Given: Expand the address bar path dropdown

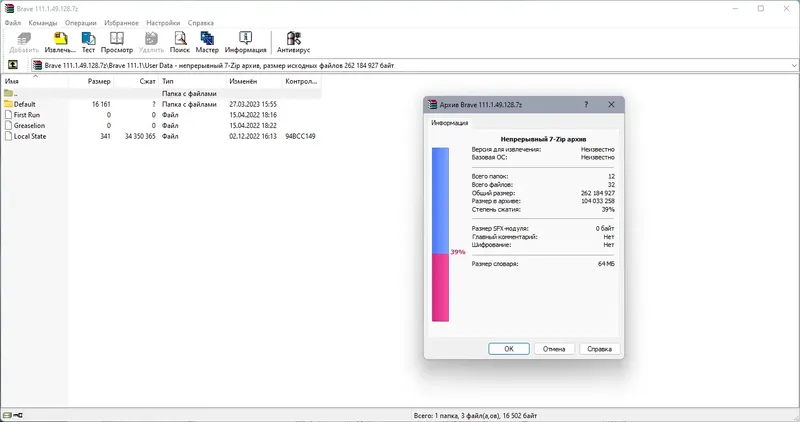Looking at the screenshot, I should [794, 65].
